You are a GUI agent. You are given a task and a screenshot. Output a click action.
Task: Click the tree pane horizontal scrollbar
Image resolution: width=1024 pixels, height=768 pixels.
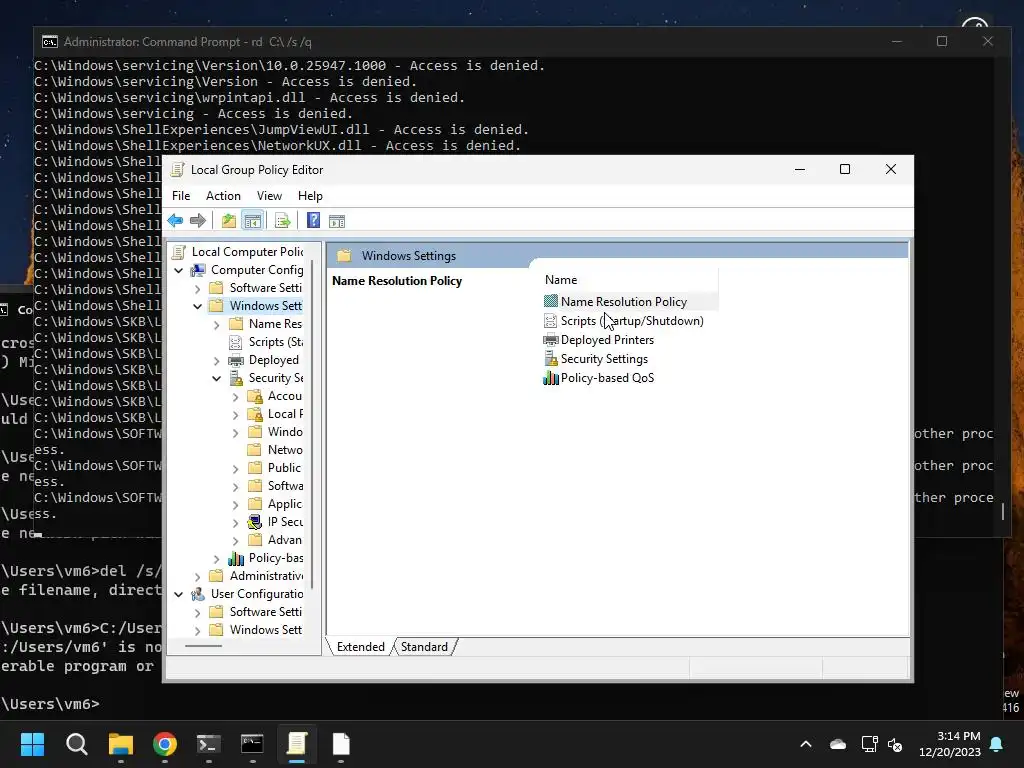click(203, 646)
